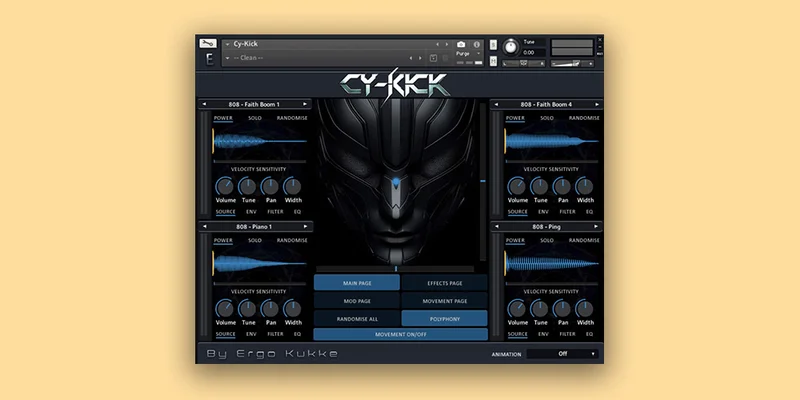The width and height of the screenshot is (800, 400).
Task: Click the Tune value field showing 0.00
Action: pyautogui.click(x=534, y=52)
